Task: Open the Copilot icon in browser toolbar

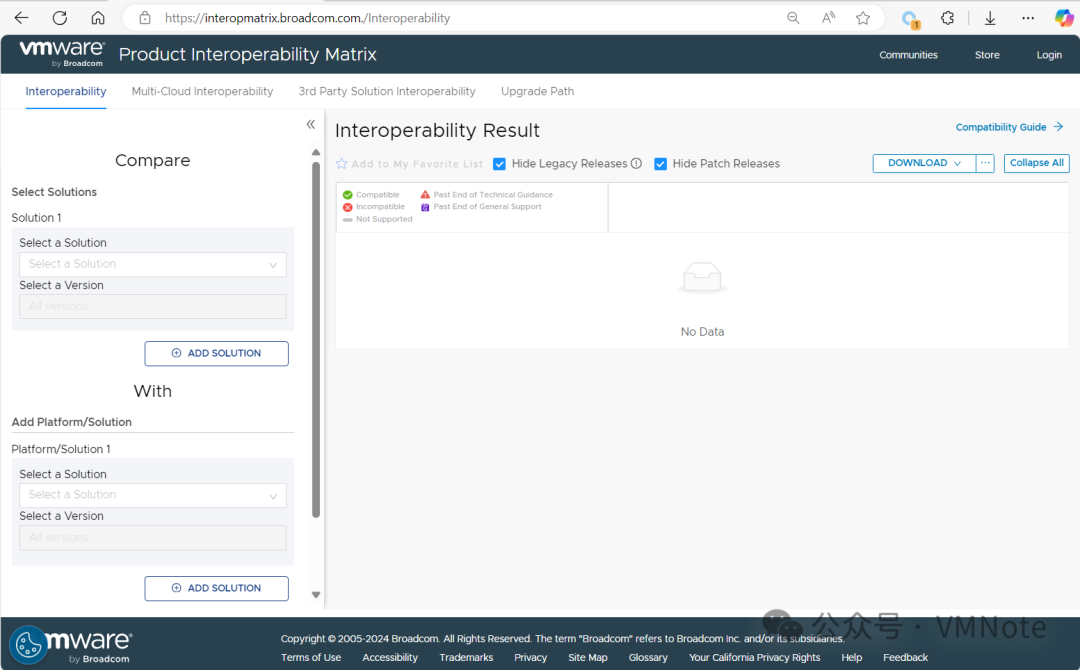Action: point(1064,18)
